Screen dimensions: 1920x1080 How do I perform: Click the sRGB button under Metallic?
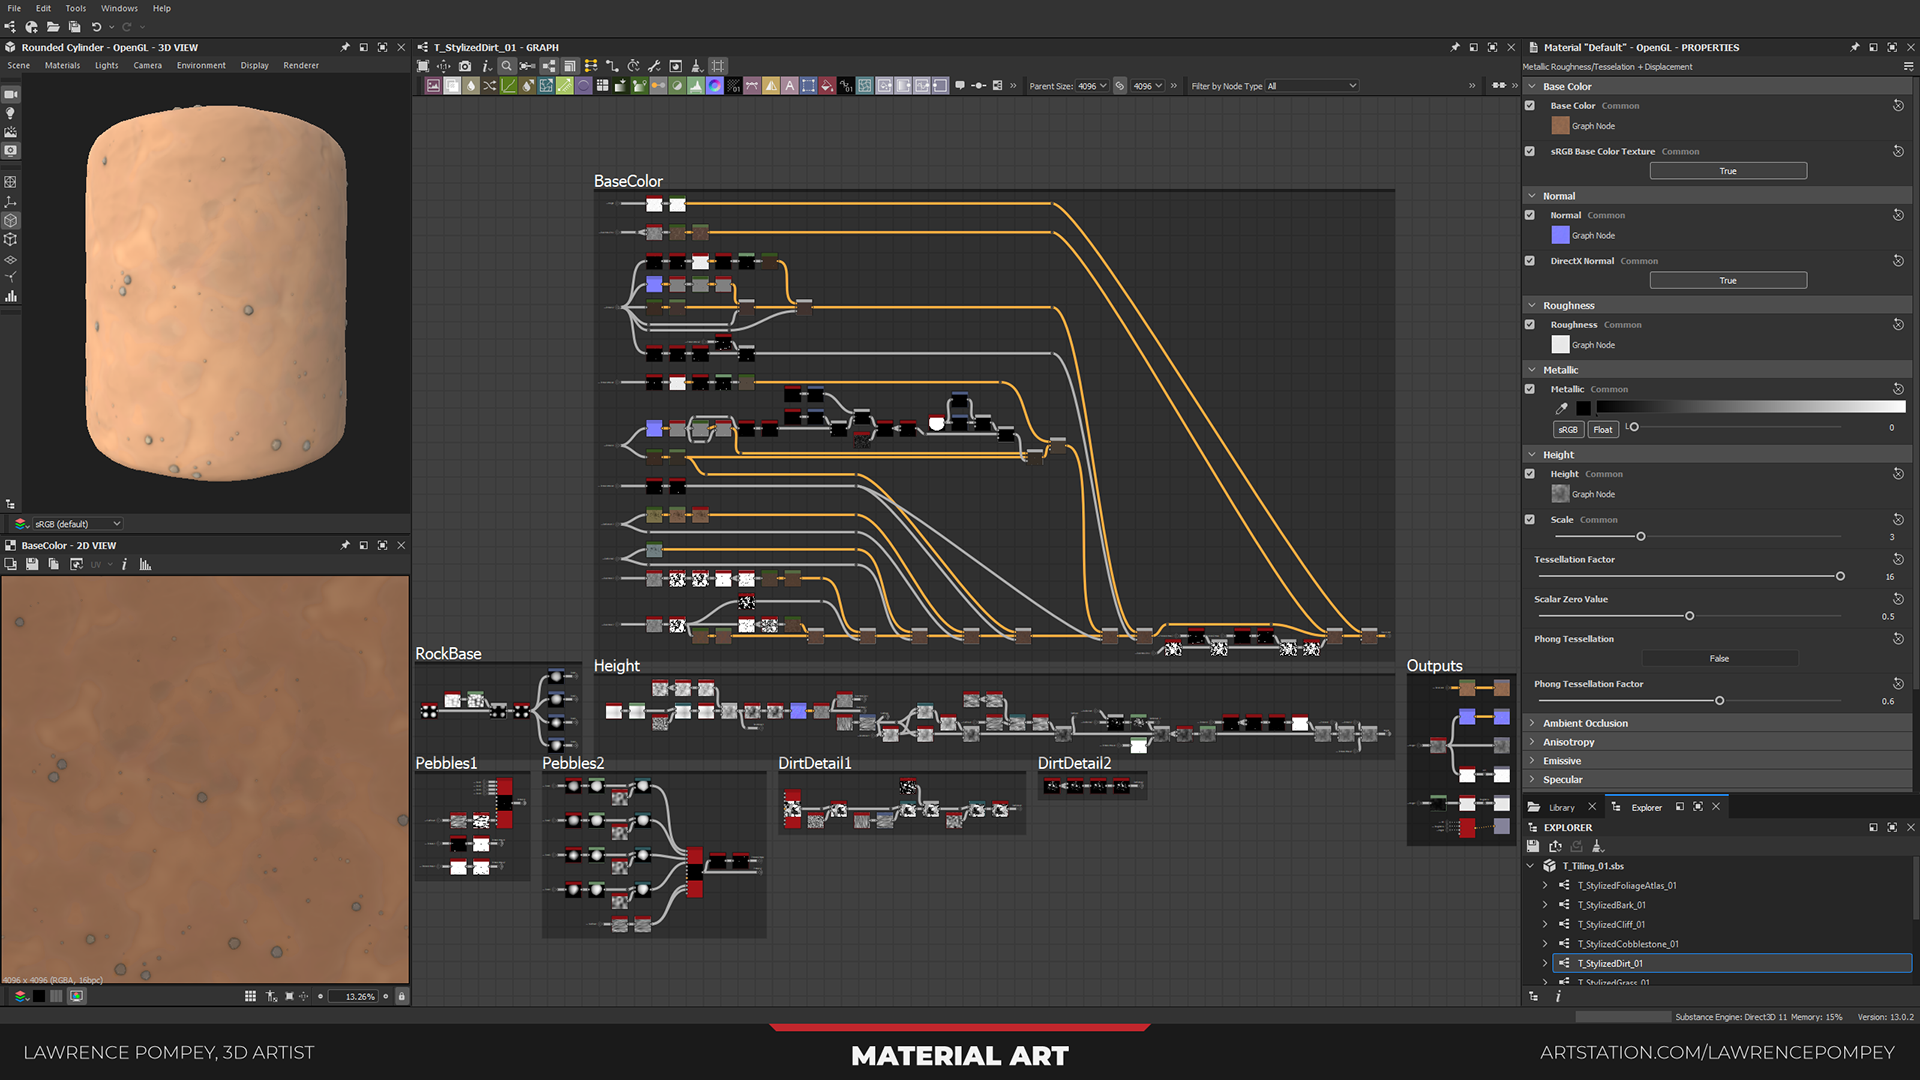click(1568, 429)
